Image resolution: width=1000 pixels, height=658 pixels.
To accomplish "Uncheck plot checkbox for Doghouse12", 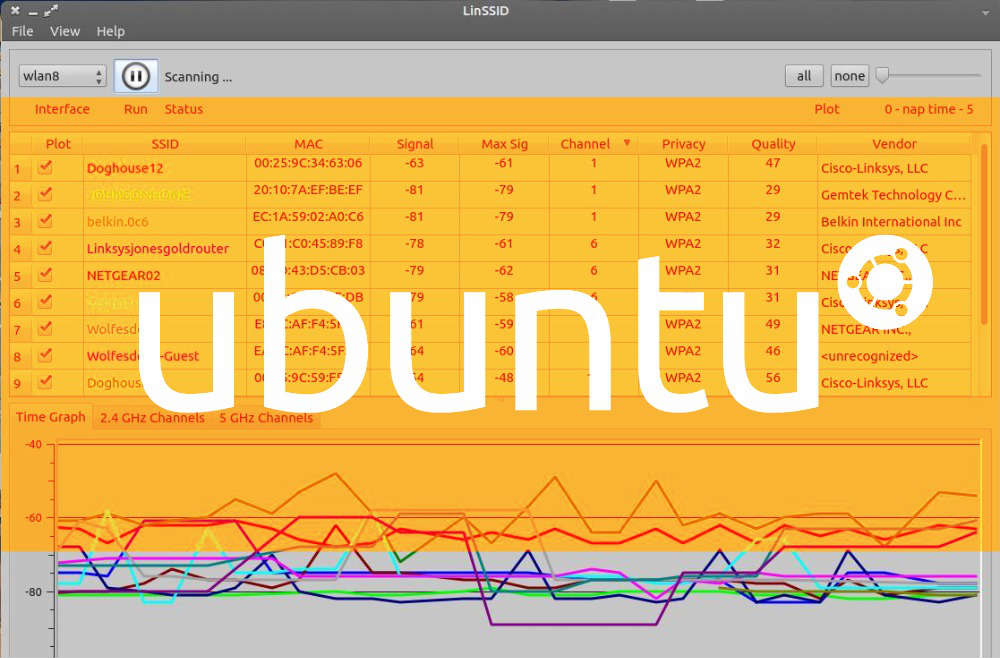I will pyautogui.click(x=45, y=168).
